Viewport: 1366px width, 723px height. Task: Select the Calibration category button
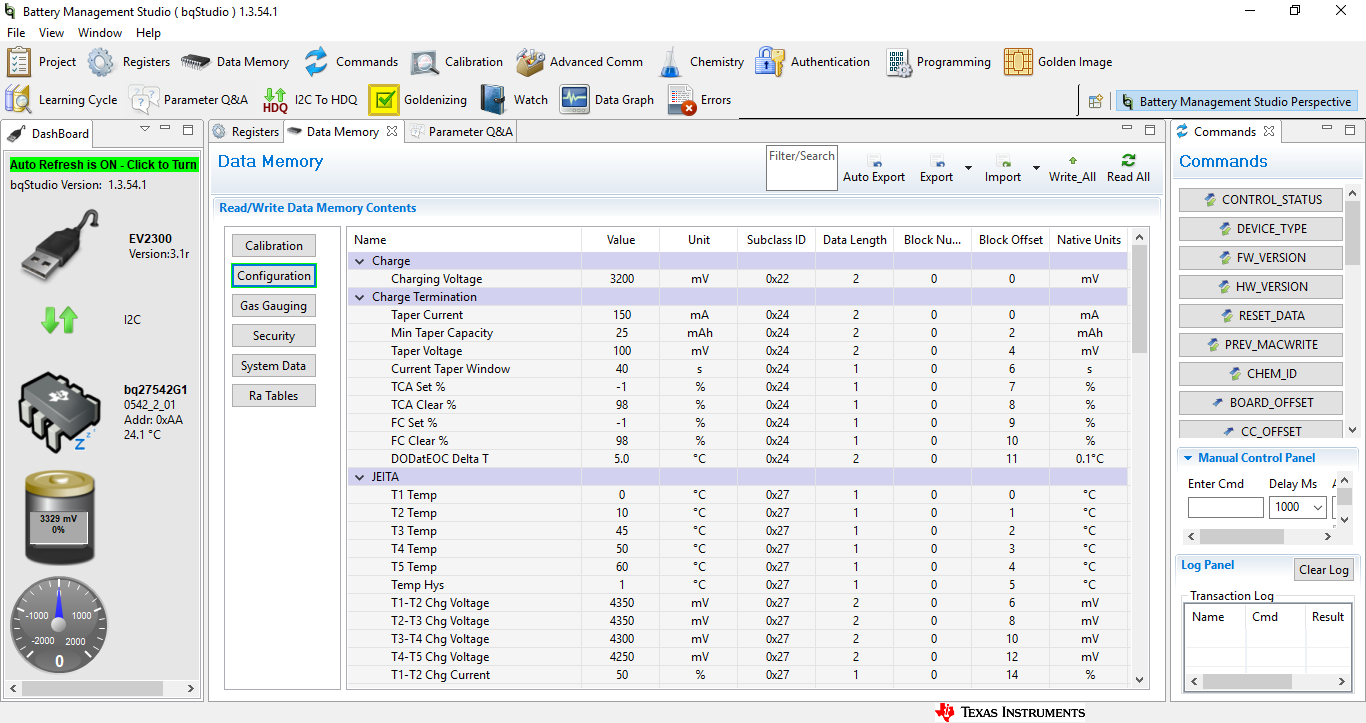(274, 246)
